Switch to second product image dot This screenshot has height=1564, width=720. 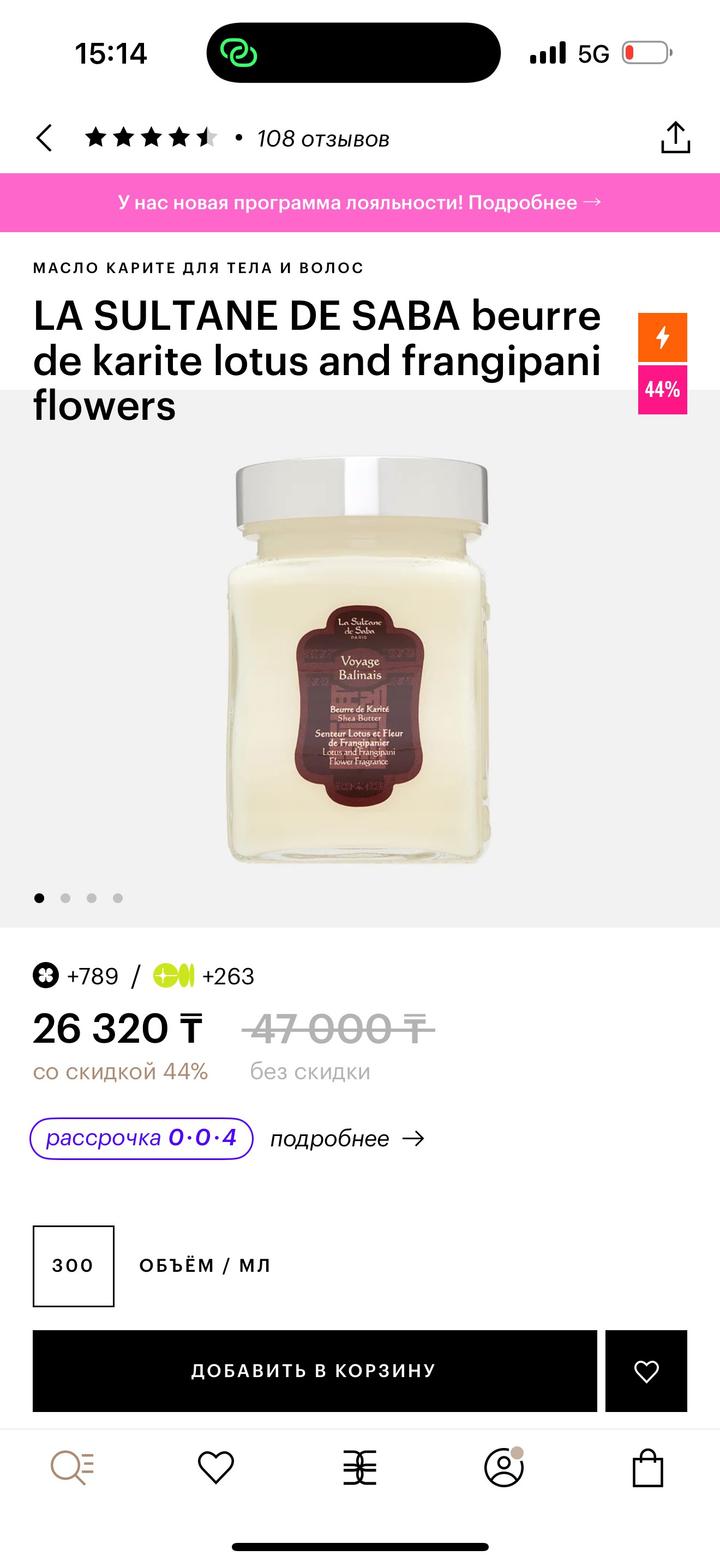pos(65,898)
